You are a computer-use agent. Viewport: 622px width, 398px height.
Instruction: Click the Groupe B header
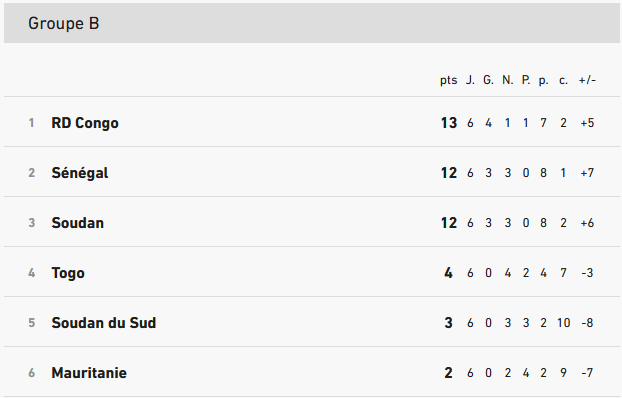point(63,23)
